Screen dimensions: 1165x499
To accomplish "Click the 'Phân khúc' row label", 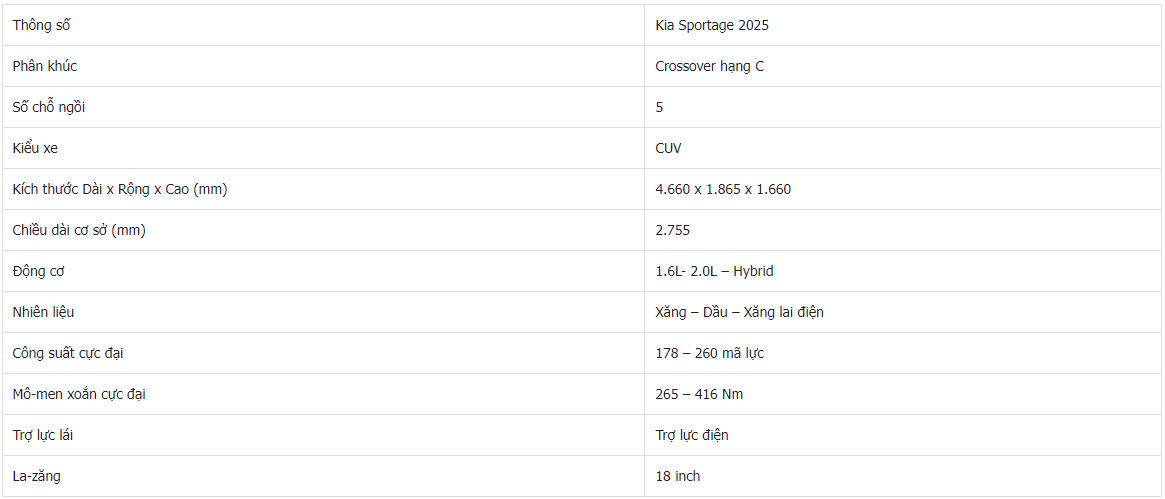I will tap(45, 66).
